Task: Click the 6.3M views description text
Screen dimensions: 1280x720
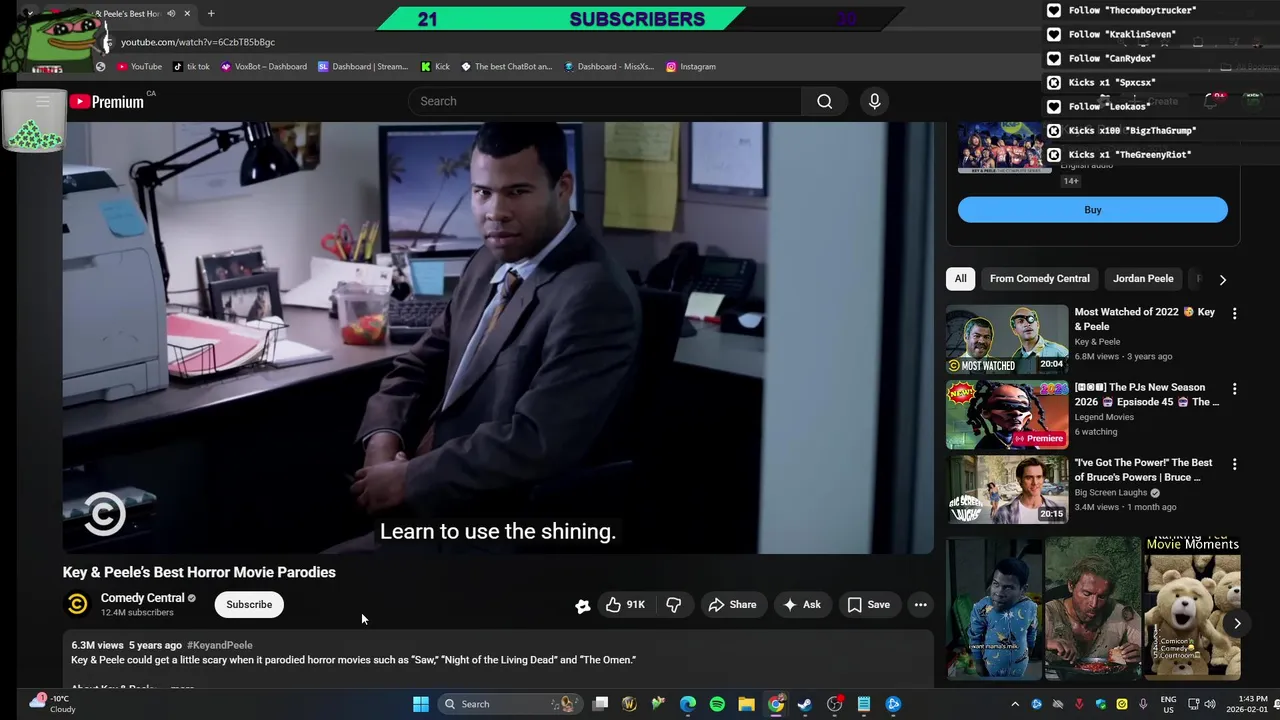Action: (98, 645)
